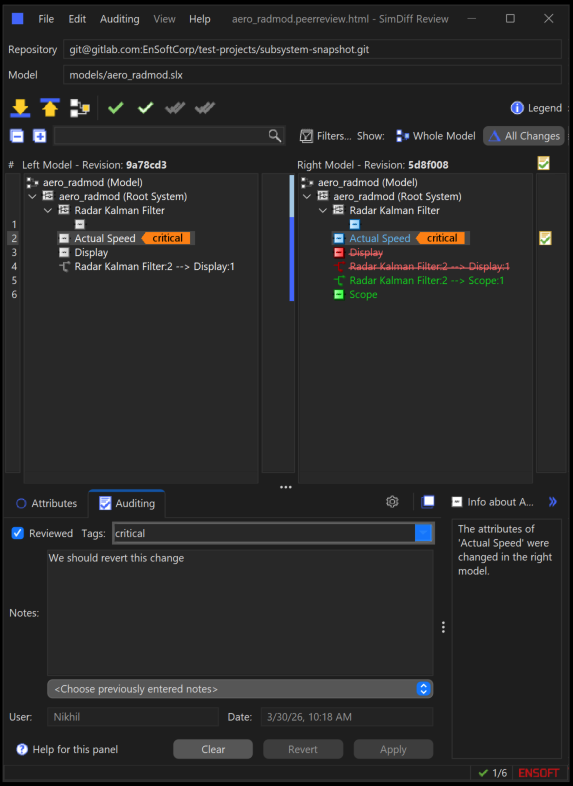
Task: Open the Auditing menu
Action: (120, 19)
